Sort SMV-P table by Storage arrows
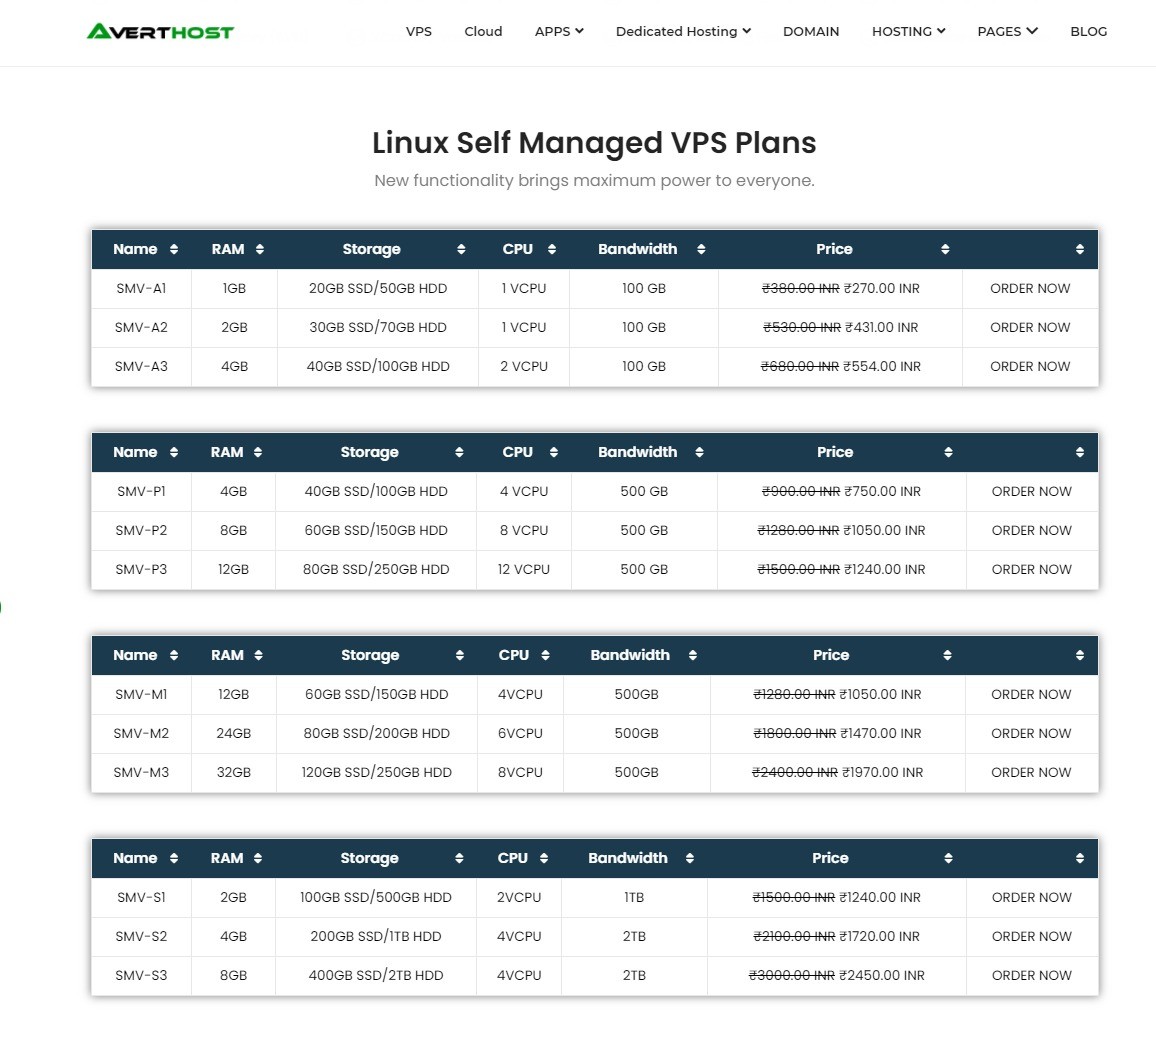Image resolution: width=1156 pixels, height=1049 pixels. coord(459,452)
